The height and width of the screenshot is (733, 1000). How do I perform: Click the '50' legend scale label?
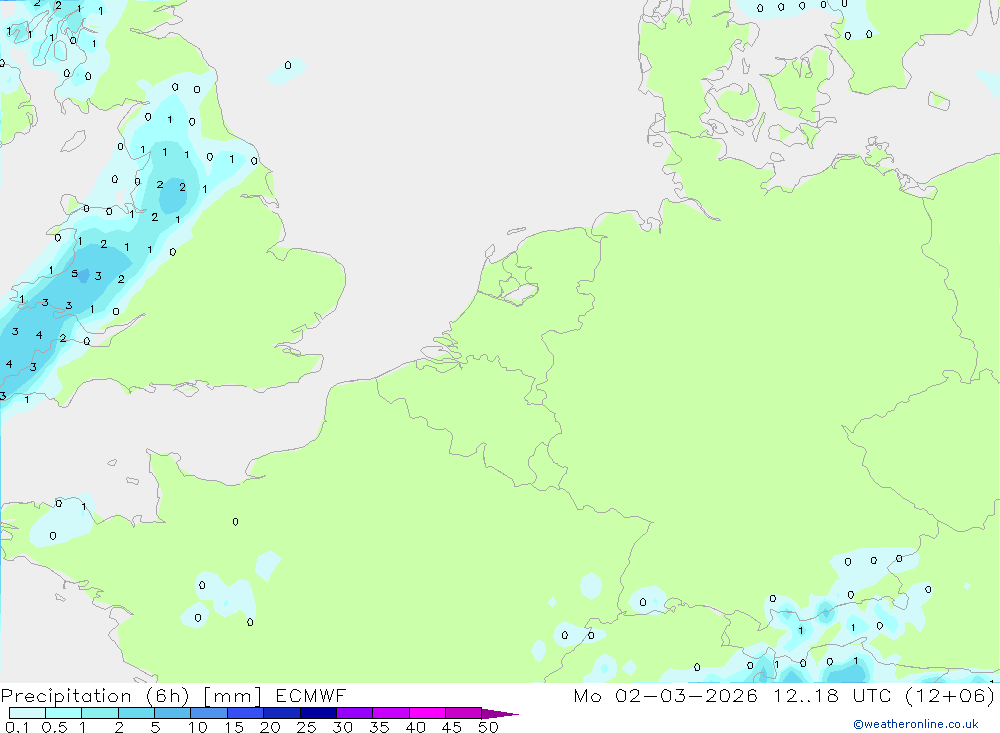pos(488,727)
